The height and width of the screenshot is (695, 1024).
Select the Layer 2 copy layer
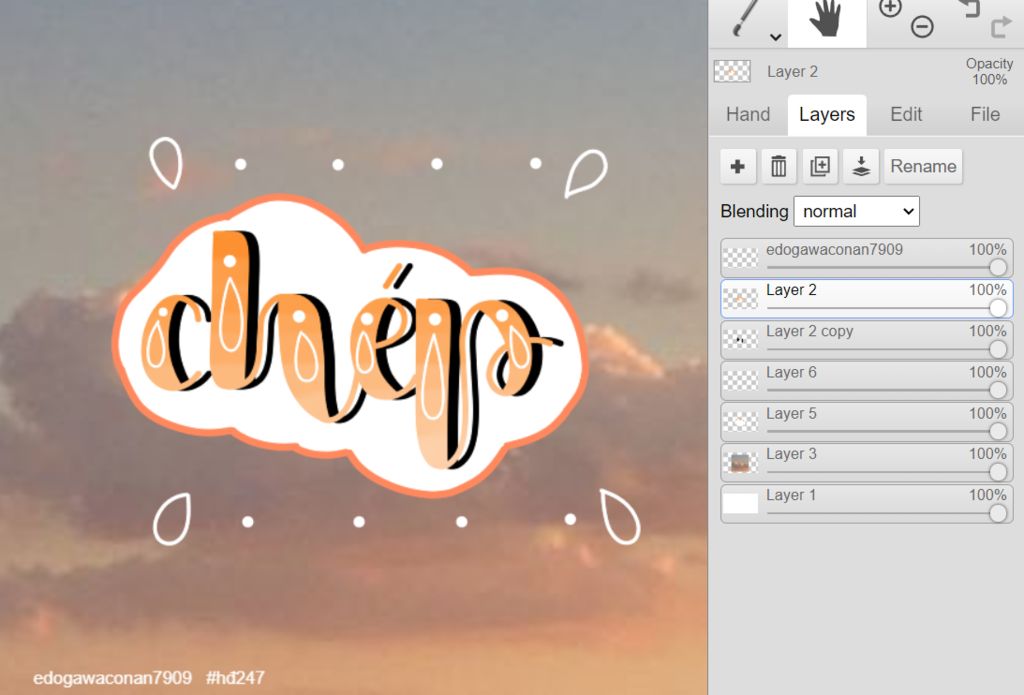click(867, 340)
